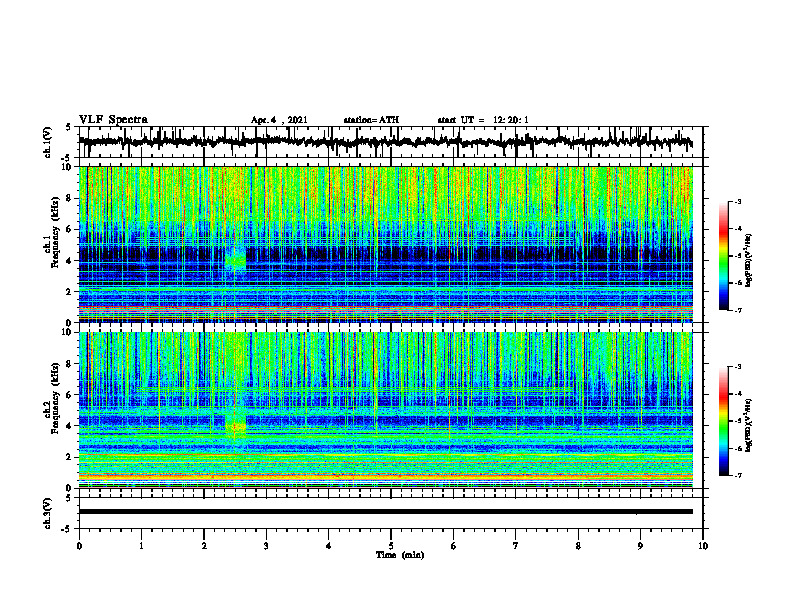Click the "9" tick on the time axis

tap(640, 546)
